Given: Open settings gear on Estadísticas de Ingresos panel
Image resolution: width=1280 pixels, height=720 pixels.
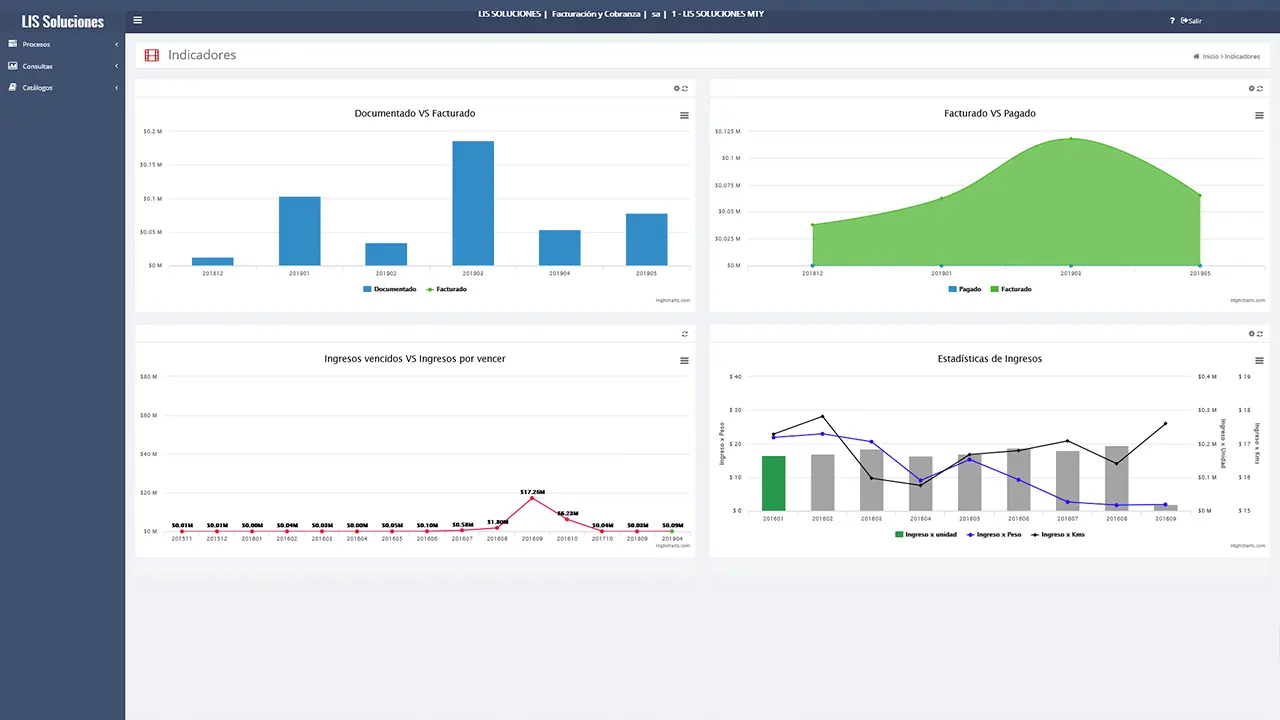Looking at the screenshot, I should click(1251, 334).
